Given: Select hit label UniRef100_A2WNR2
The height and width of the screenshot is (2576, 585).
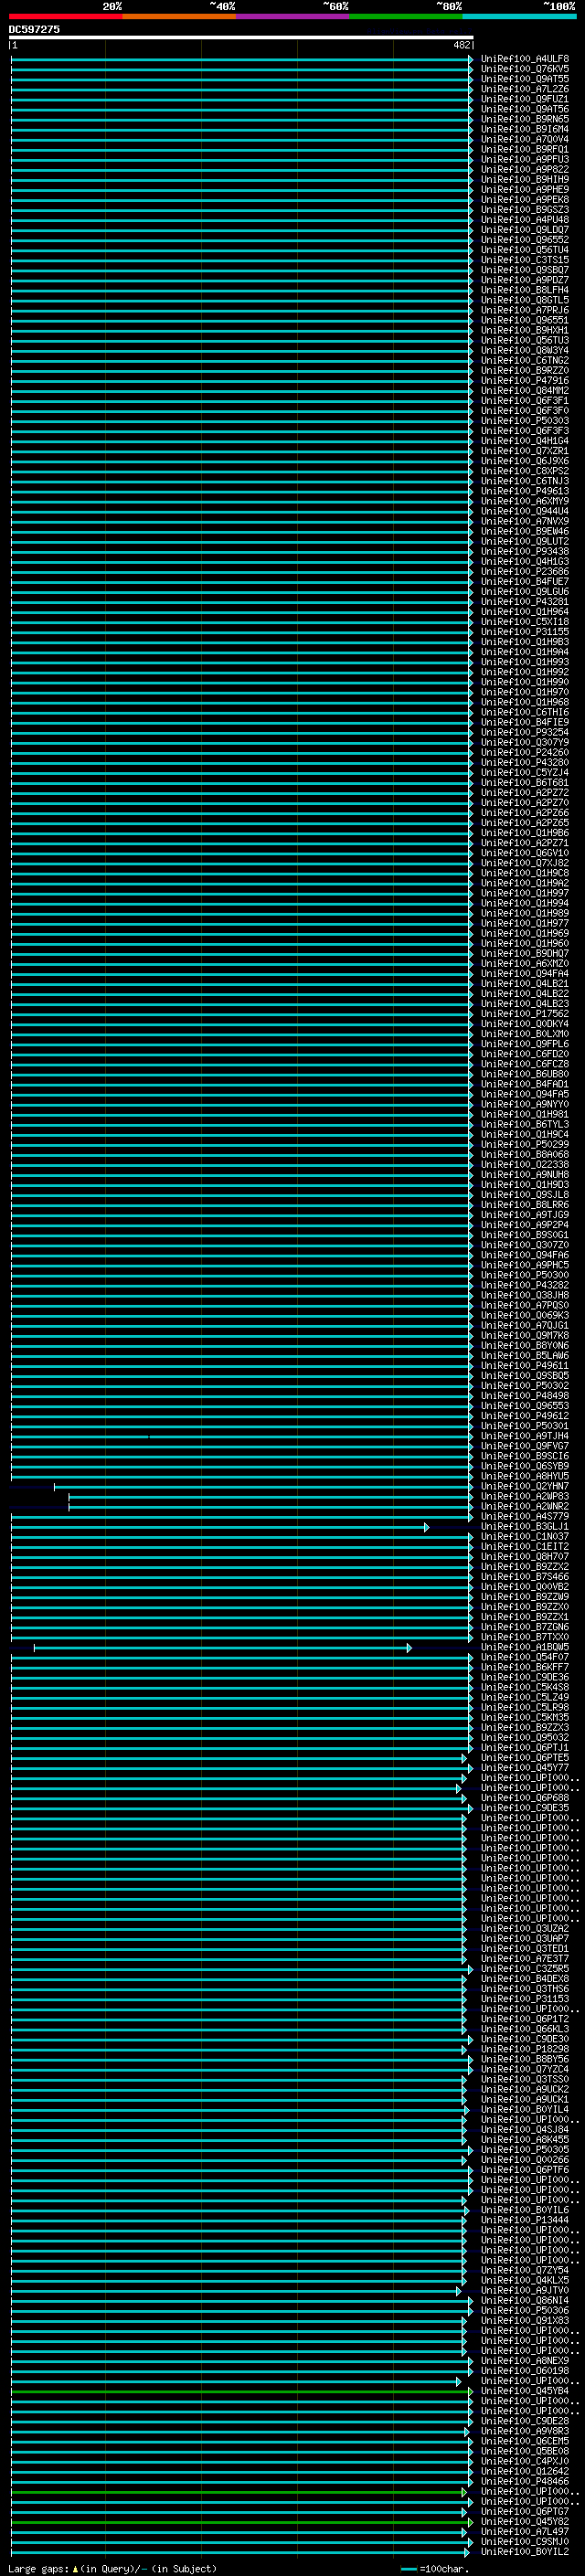Looking at the screenshot, I should 525,1506.
